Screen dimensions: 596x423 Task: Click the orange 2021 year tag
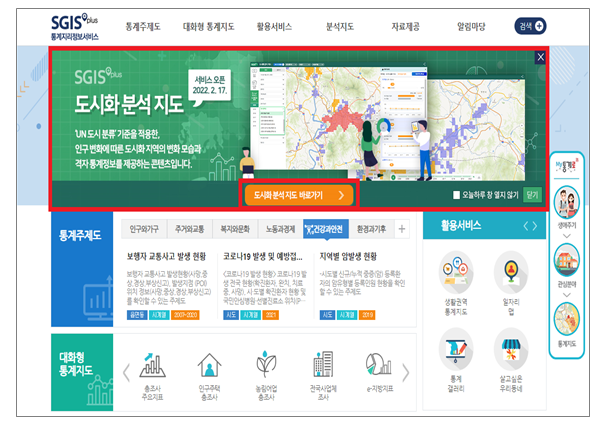[x=271, y=315]
